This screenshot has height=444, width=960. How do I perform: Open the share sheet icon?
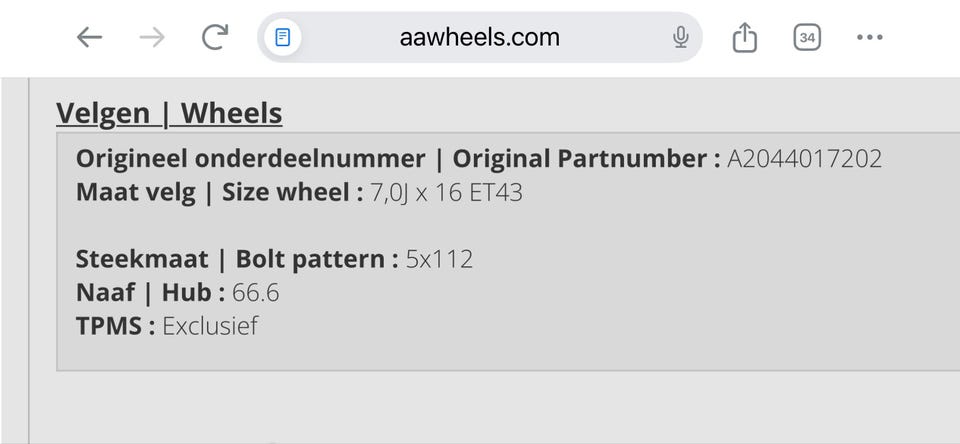pos(744,38)
